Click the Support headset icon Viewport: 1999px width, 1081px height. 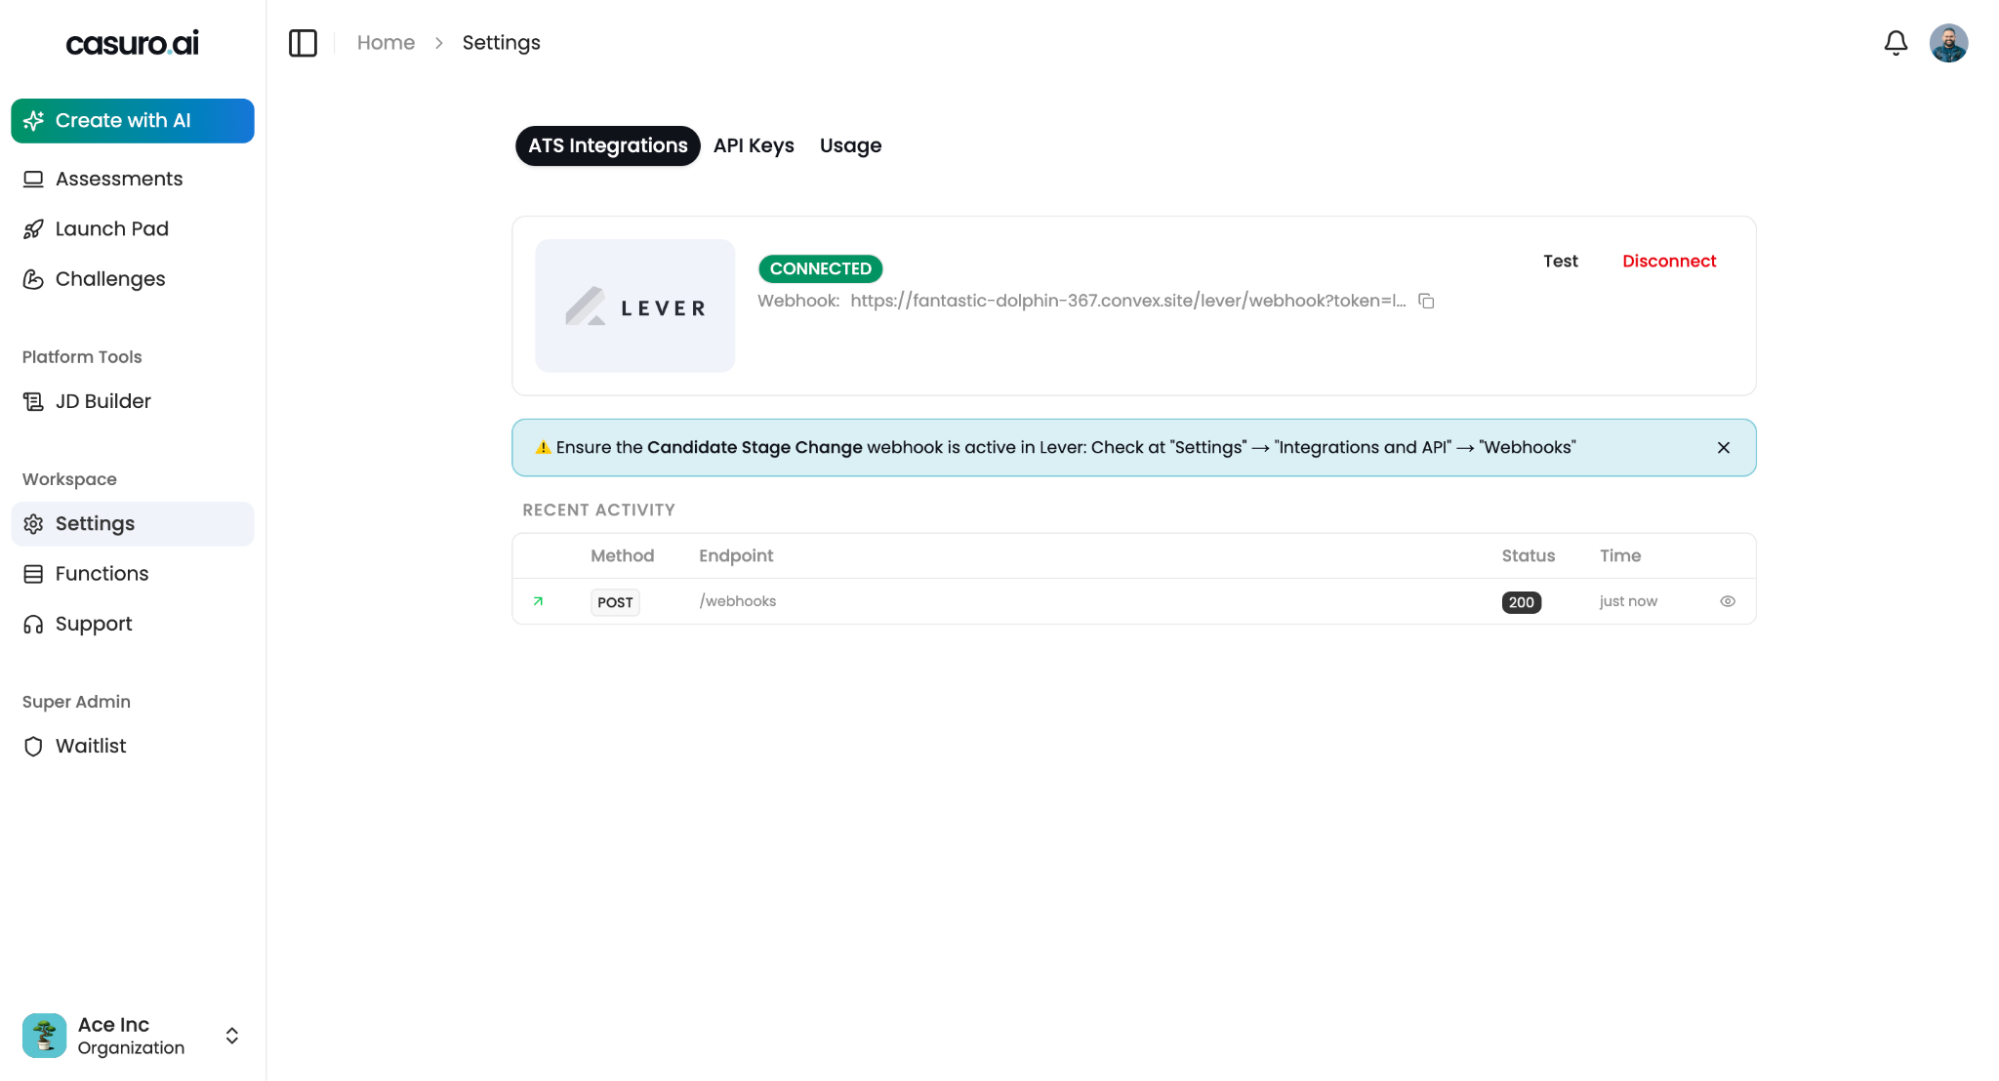point(33,624)
